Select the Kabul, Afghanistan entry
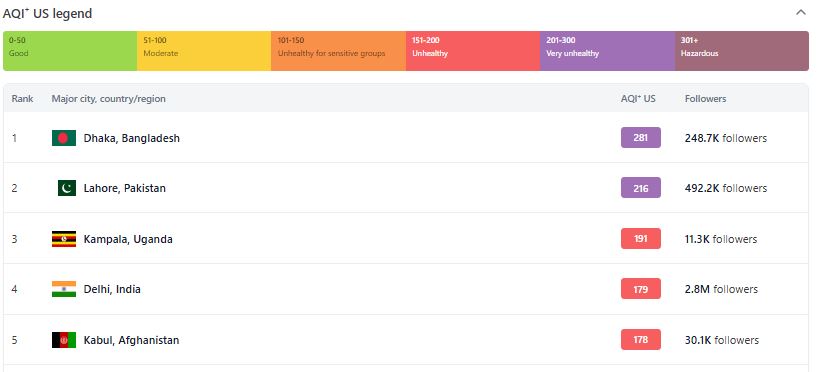 406,340
